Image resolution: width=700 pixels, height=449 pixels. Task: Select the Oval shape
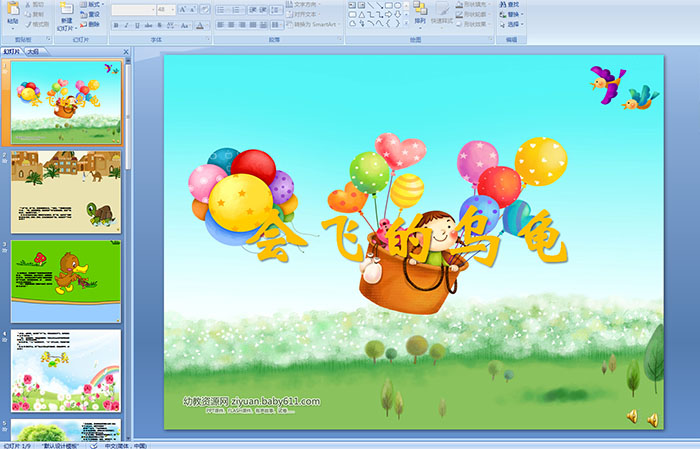398,5
